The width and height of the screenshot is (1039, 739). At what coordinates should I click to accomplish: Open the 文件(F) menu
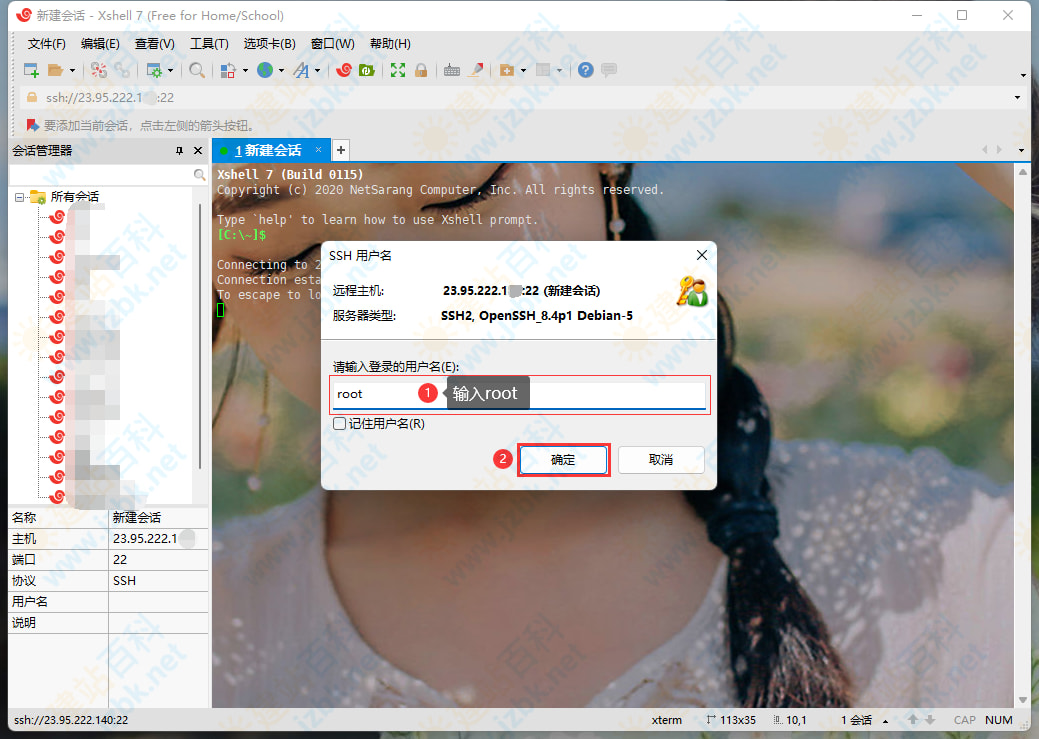click(46, 44)
